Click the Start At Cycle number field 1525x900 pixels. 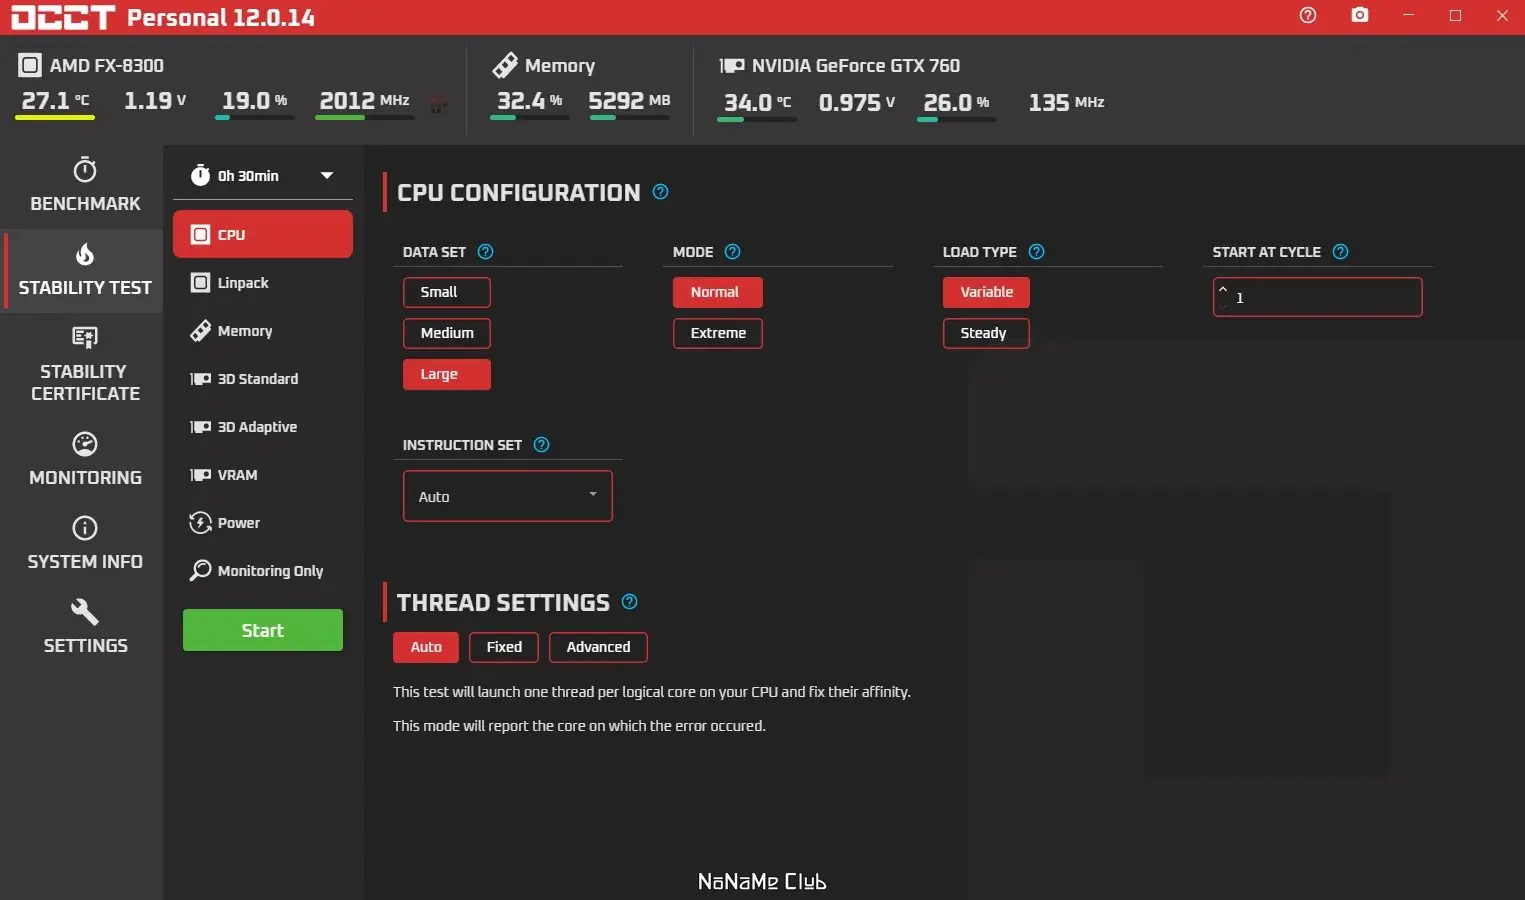tap(1318, 297)
